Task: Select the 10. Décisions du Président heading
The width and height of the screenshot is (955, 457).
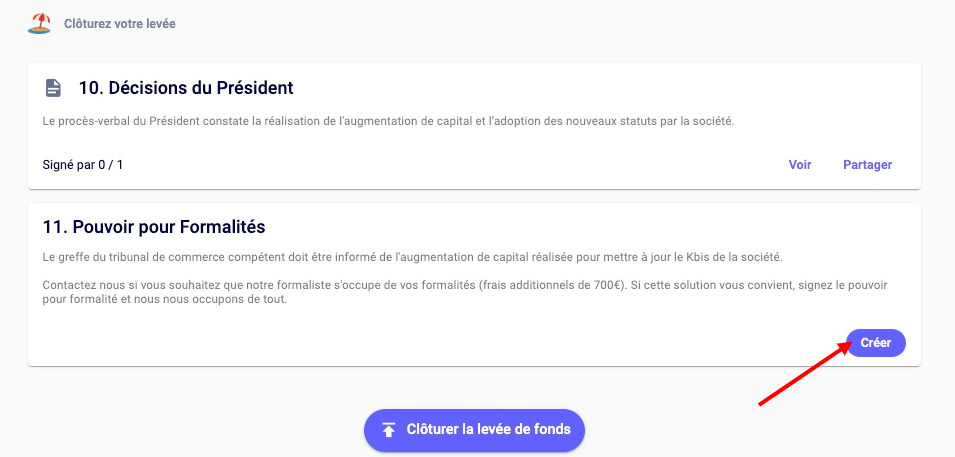Action: pyautogui.click(x=186, y=88)
